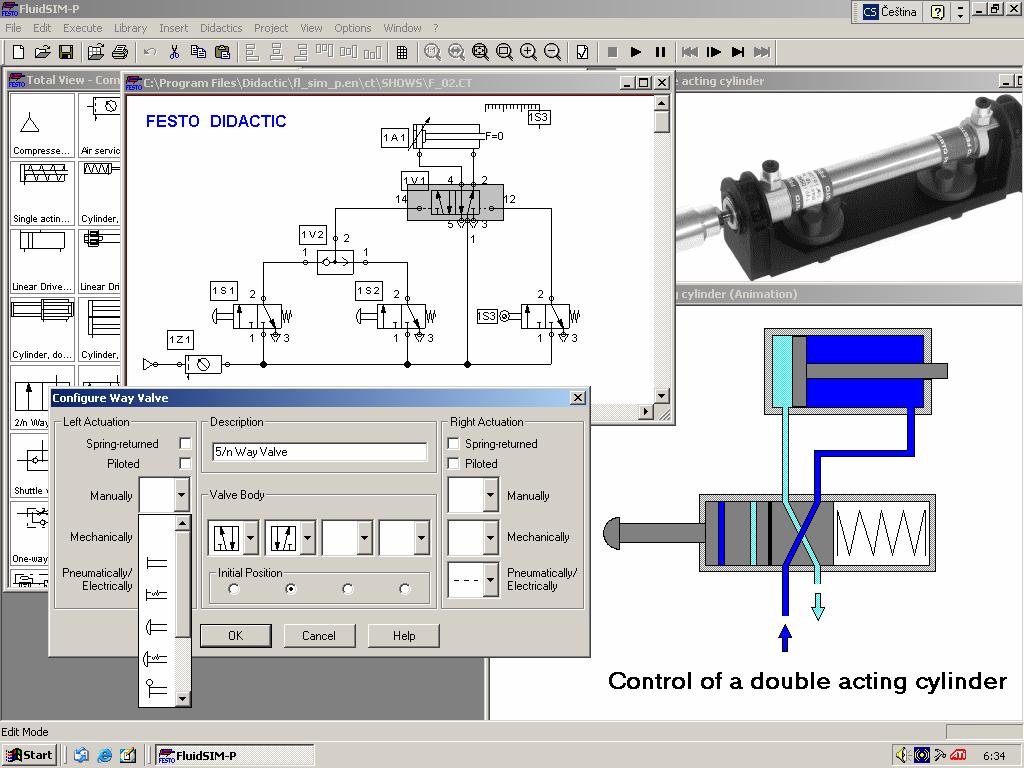Open the Didactics menu
Viewport: 1024px width, 768px height.
[221, 28]
